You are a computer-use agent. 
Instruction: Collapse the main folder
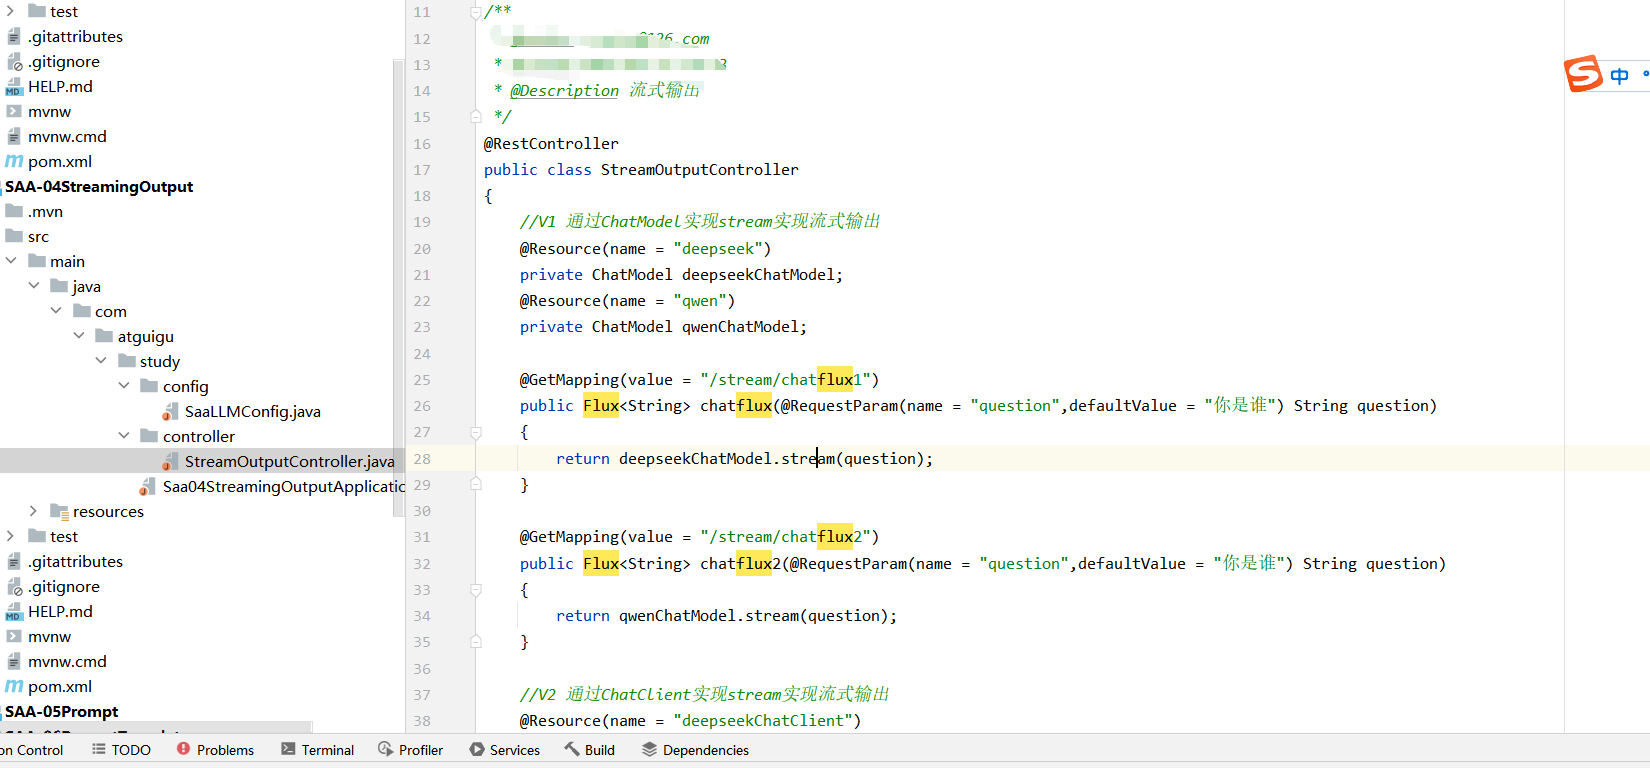11,261
